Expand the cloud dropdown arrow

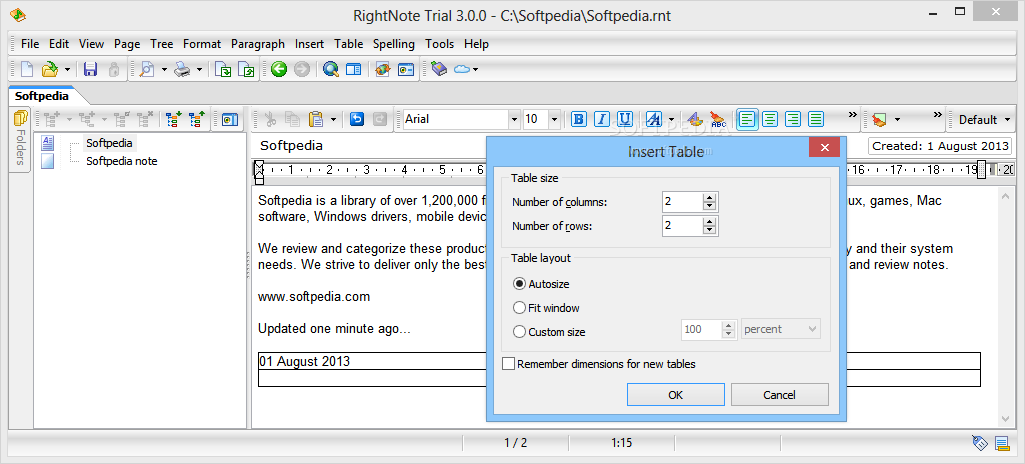click(476, 69)
